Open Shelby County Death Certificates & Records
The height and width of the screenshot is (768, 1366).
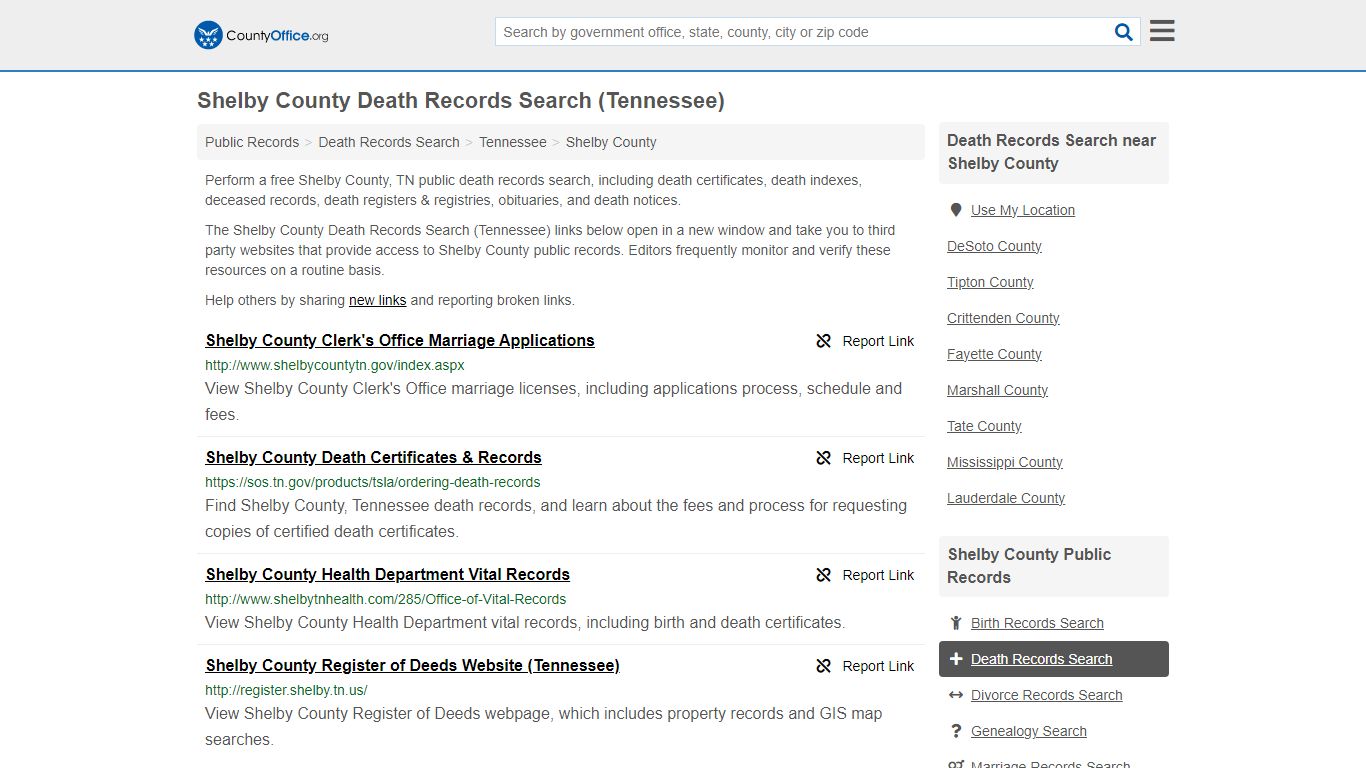(374, 457)
